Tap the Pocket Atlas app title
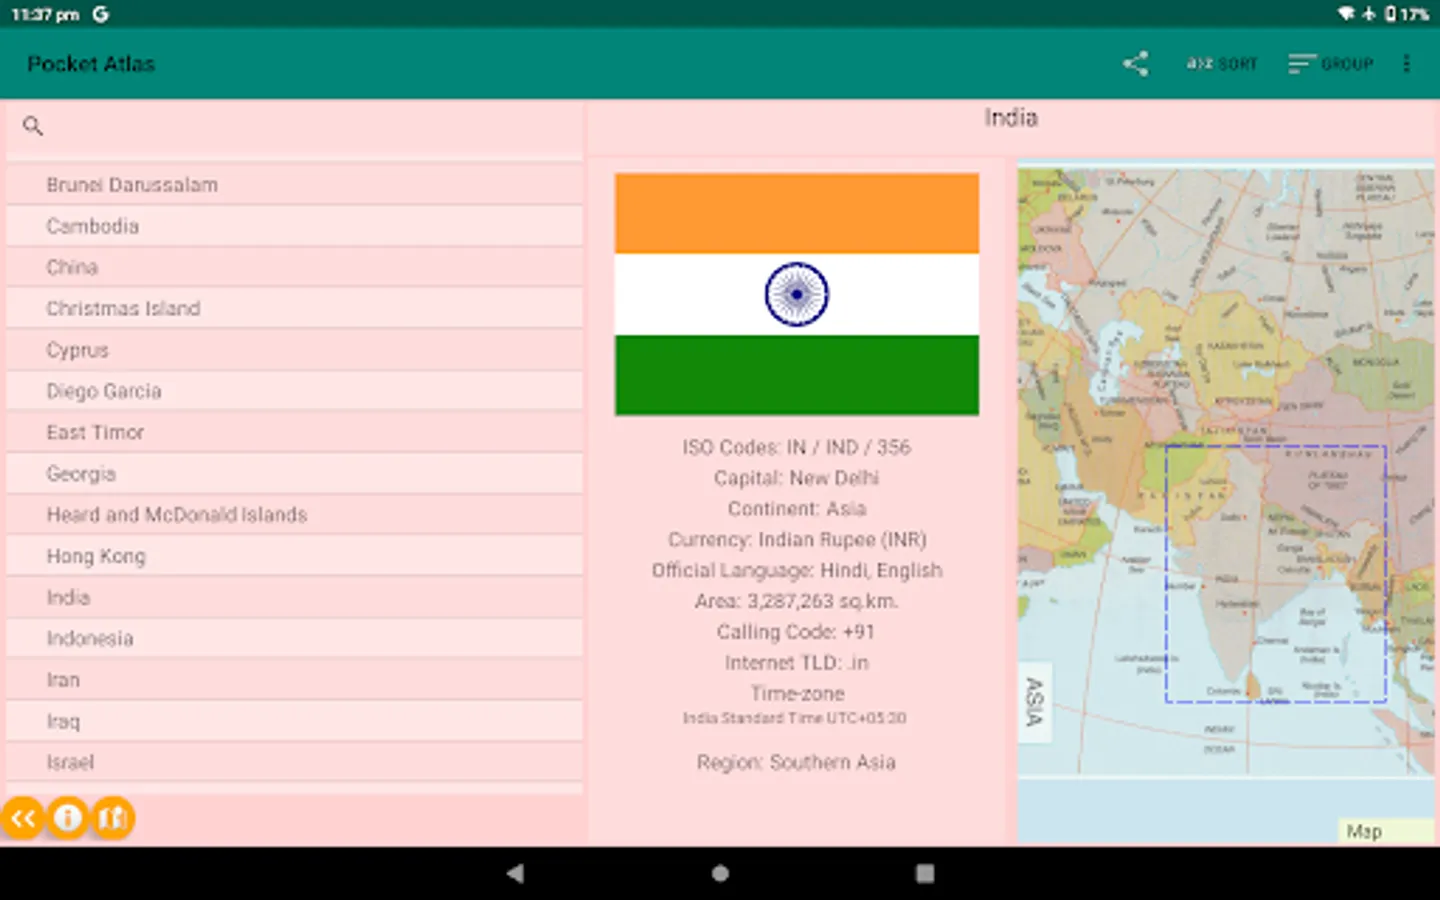The width and height of the screenshot is (1440, 900). coord(91,64)
